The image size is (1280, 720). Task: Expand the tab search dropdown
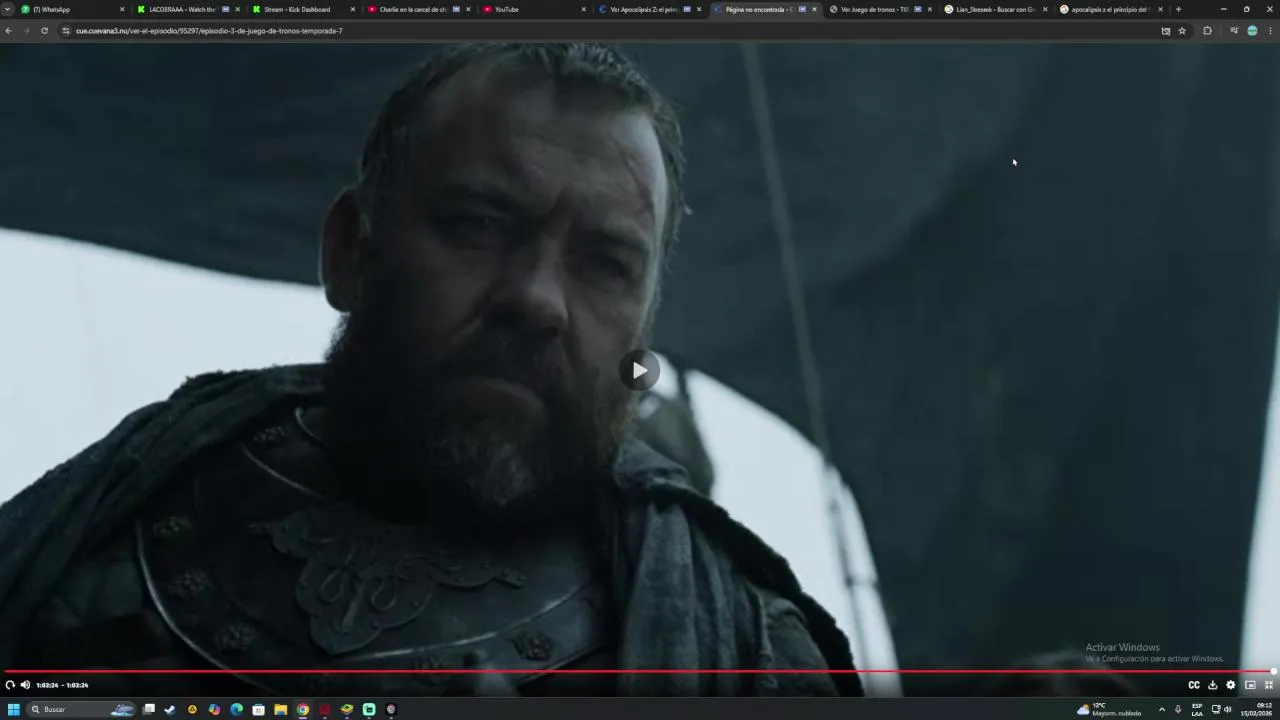[x=7, y=9]
